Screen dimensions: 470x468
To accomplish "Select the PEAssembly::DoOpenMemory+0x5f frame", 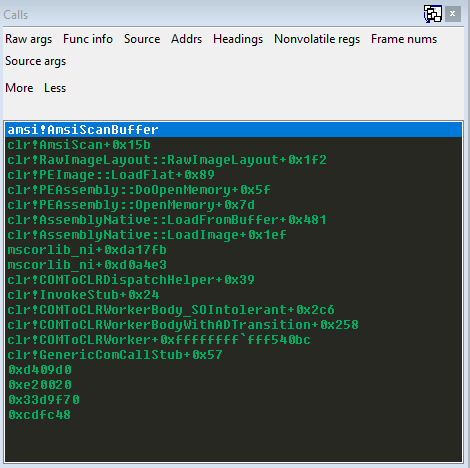I will click(234, 190).
